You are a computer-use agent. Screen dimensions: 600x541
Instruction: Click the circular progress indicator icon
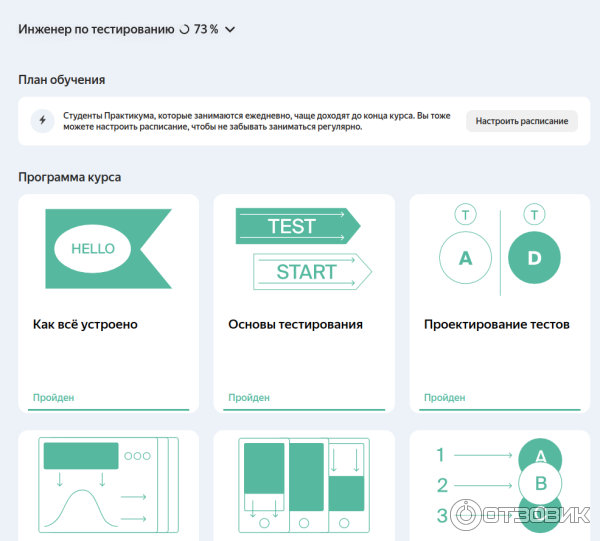click(183, 30)
